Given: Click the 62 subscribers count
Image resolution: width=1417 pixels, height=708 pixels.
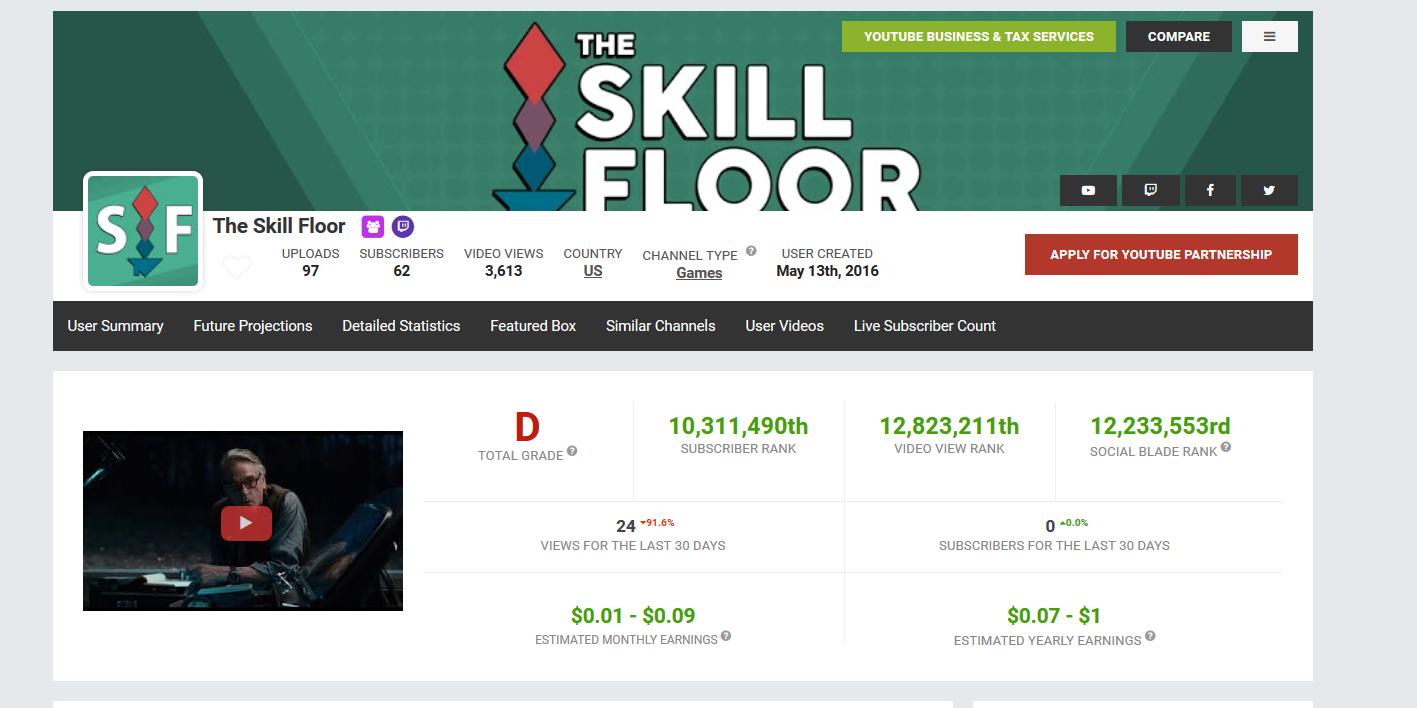Looking at the screenshot, I should pyautogui.click(x=401, y=271).
